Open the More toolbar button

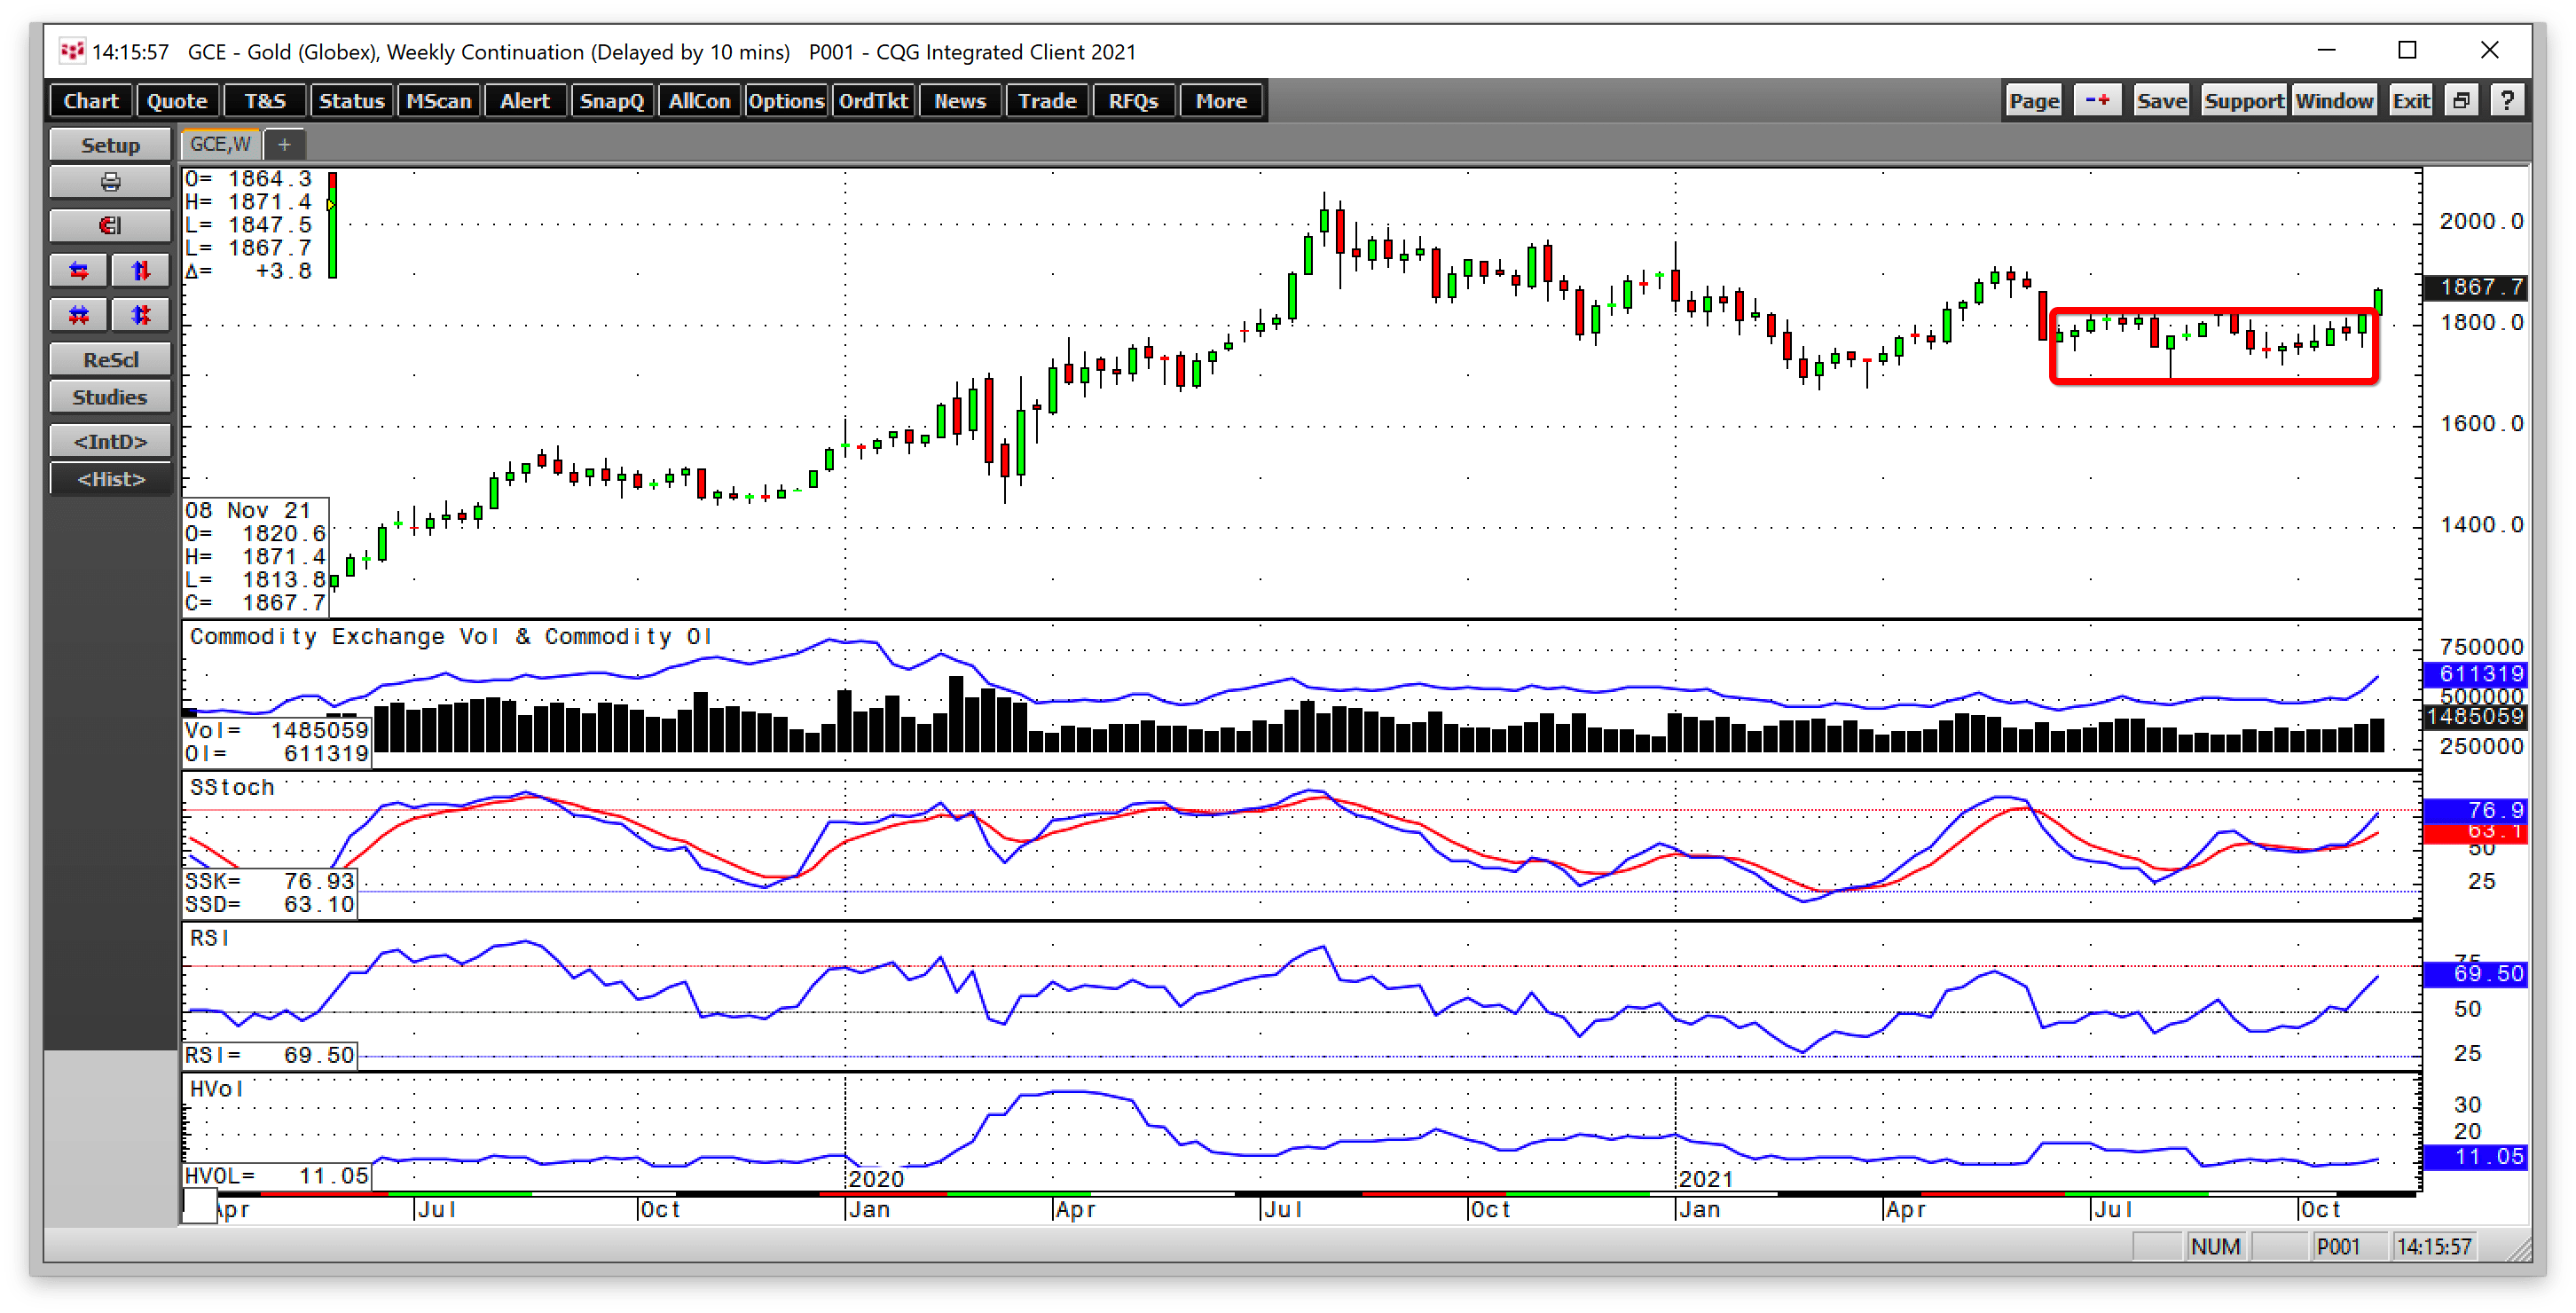click(1221, 101)
